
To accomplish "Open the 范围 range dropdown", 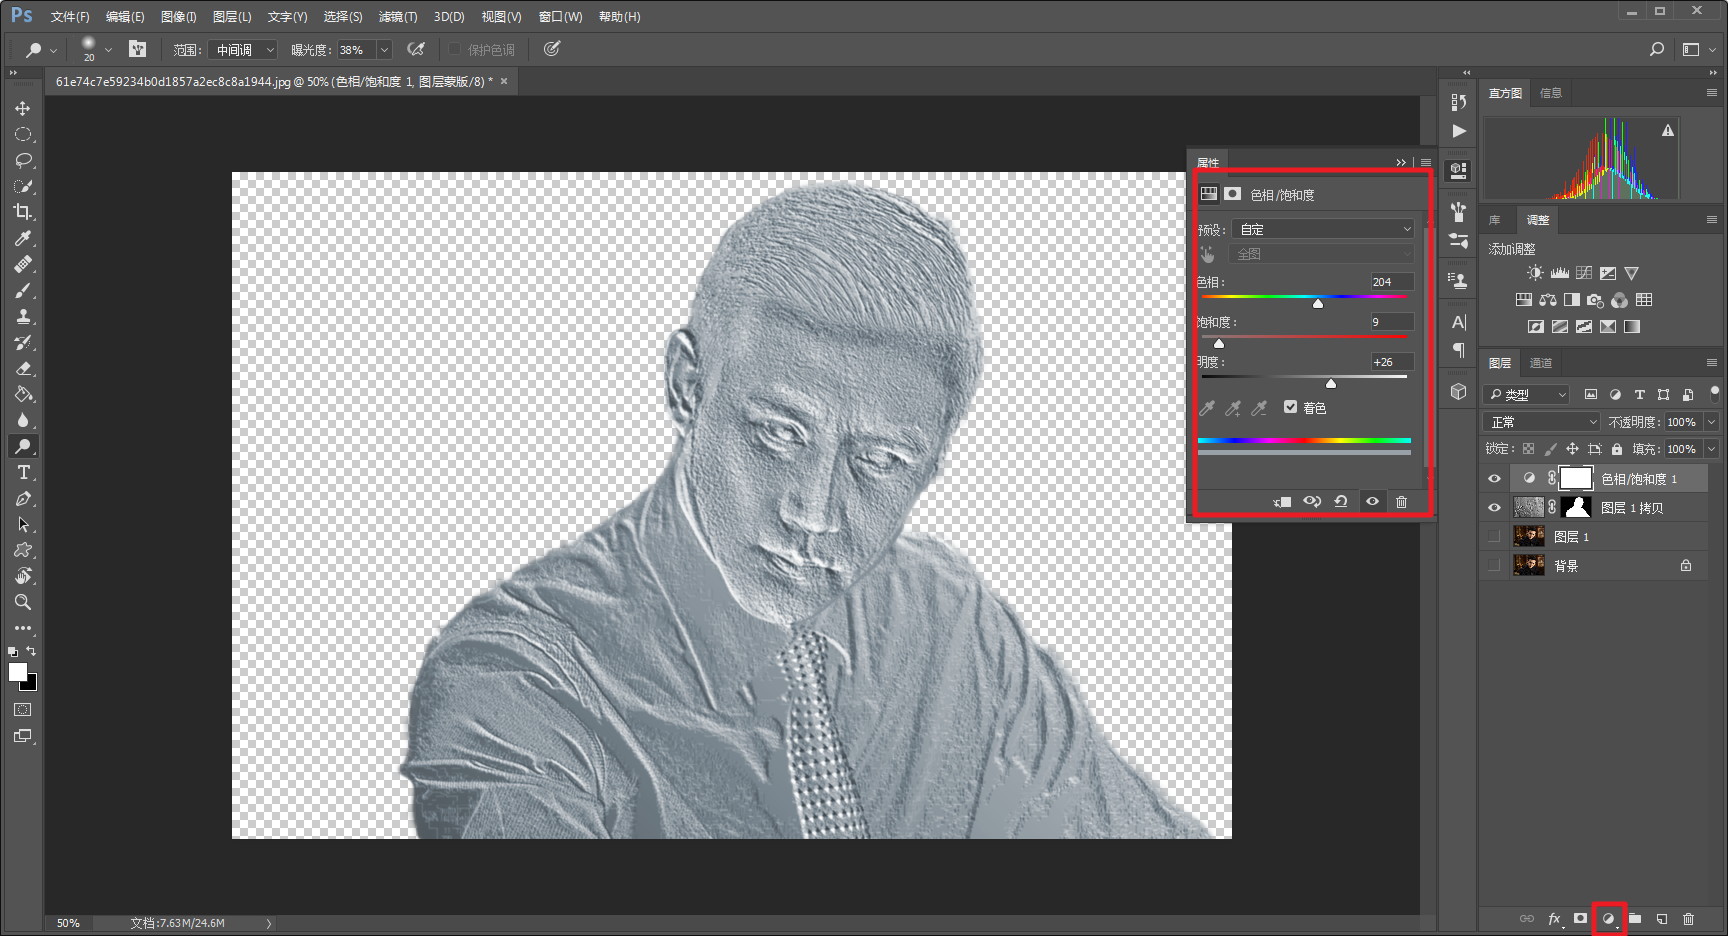I will coord(242,49).
